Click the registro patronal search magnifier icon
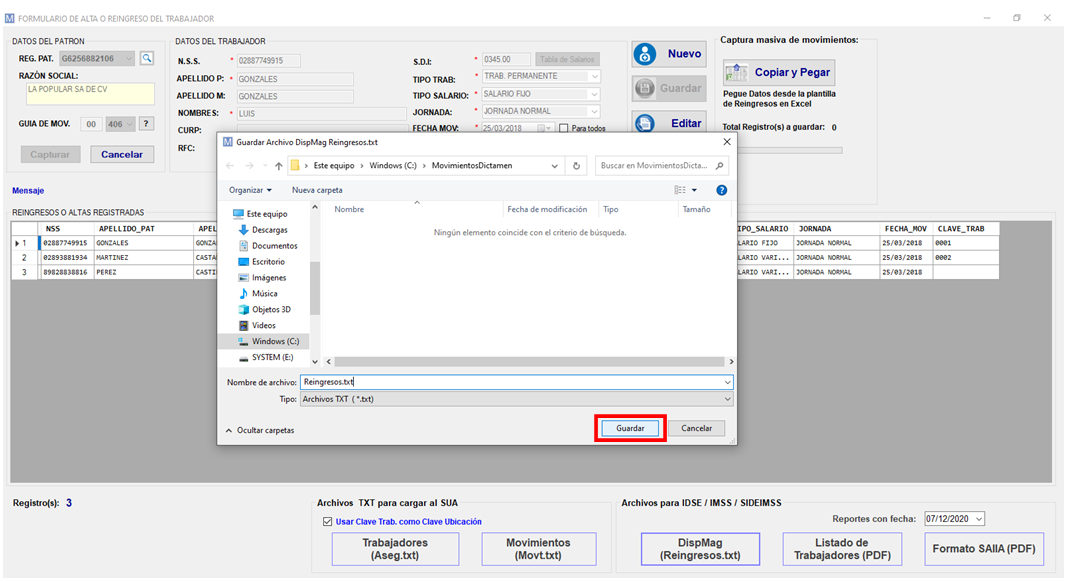 pos(146,59)
